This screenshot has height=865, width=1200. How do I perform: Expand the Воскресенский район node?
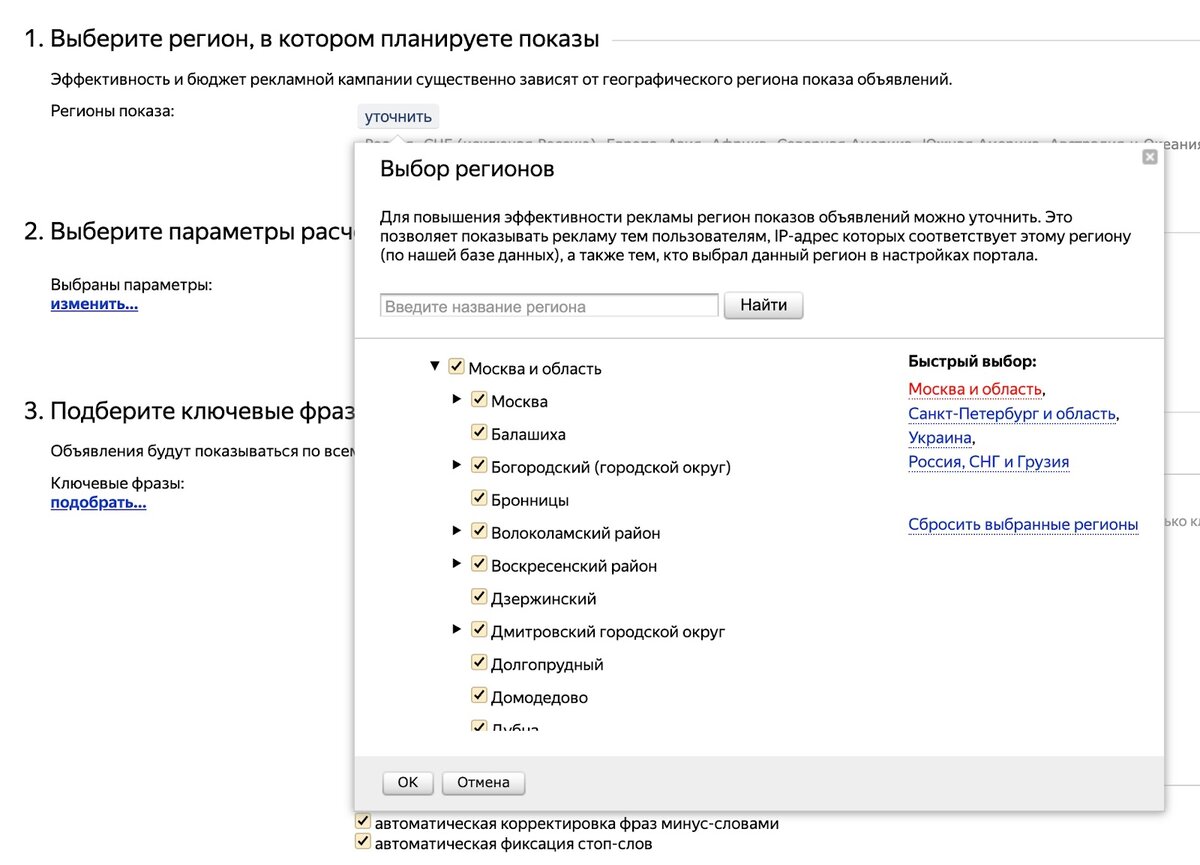click(457, 564)
